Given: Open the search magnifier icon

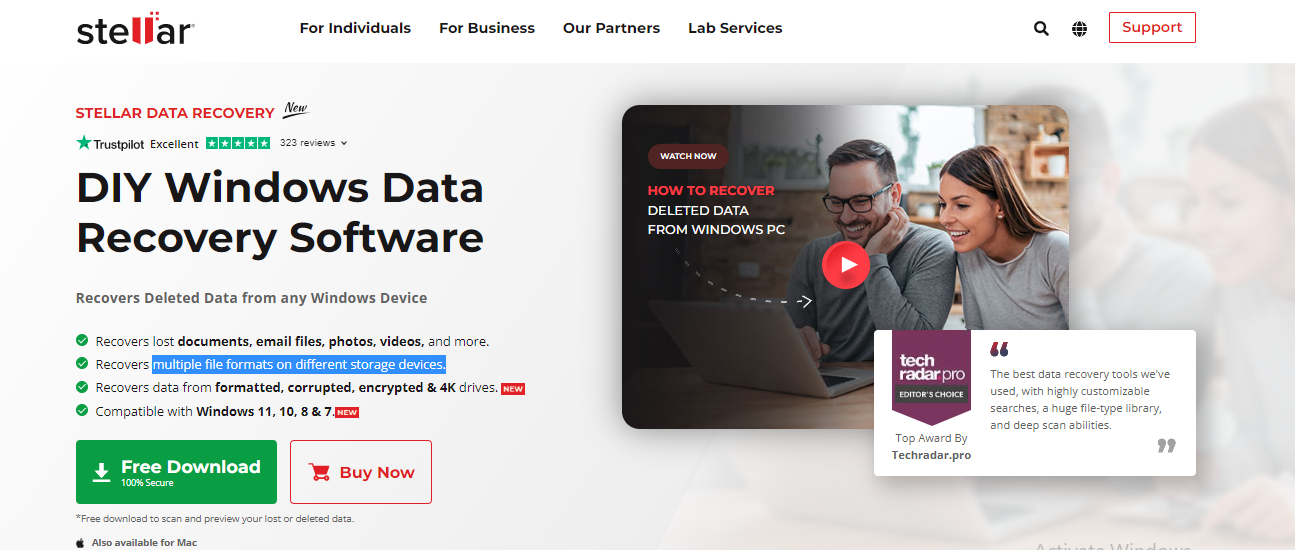Looking at the screenshot, I should pos(1041,29).
